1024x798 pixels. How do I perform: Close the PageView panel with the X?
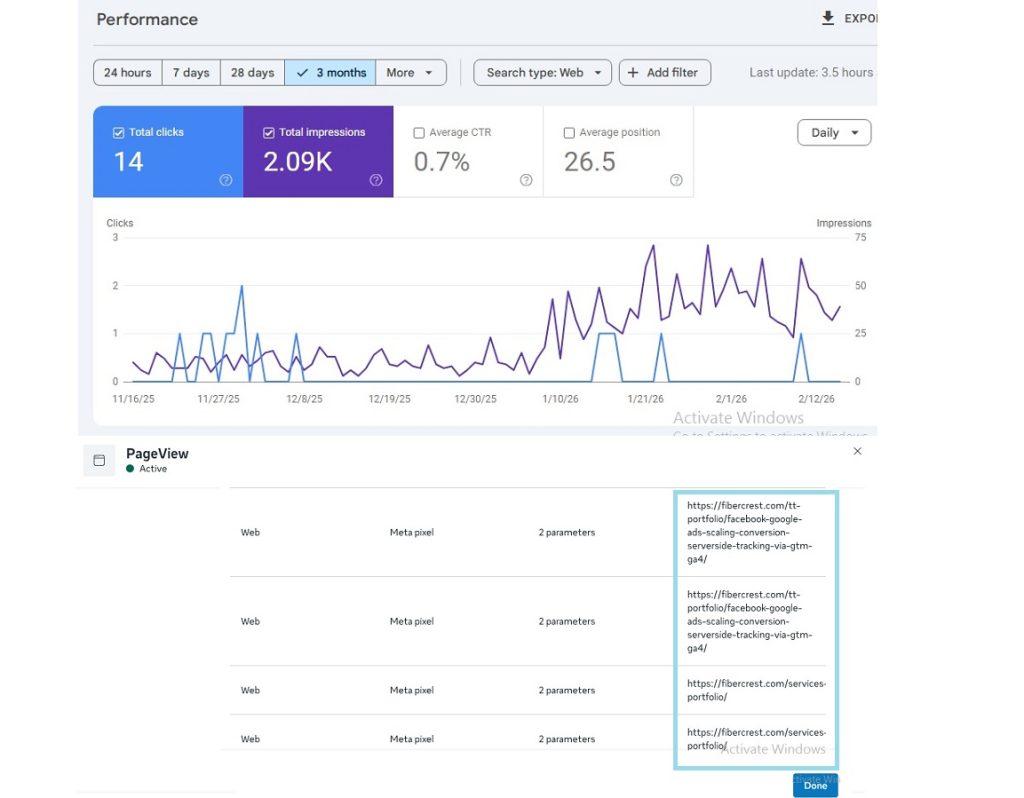pyautogui.click(x=857, y=451)
